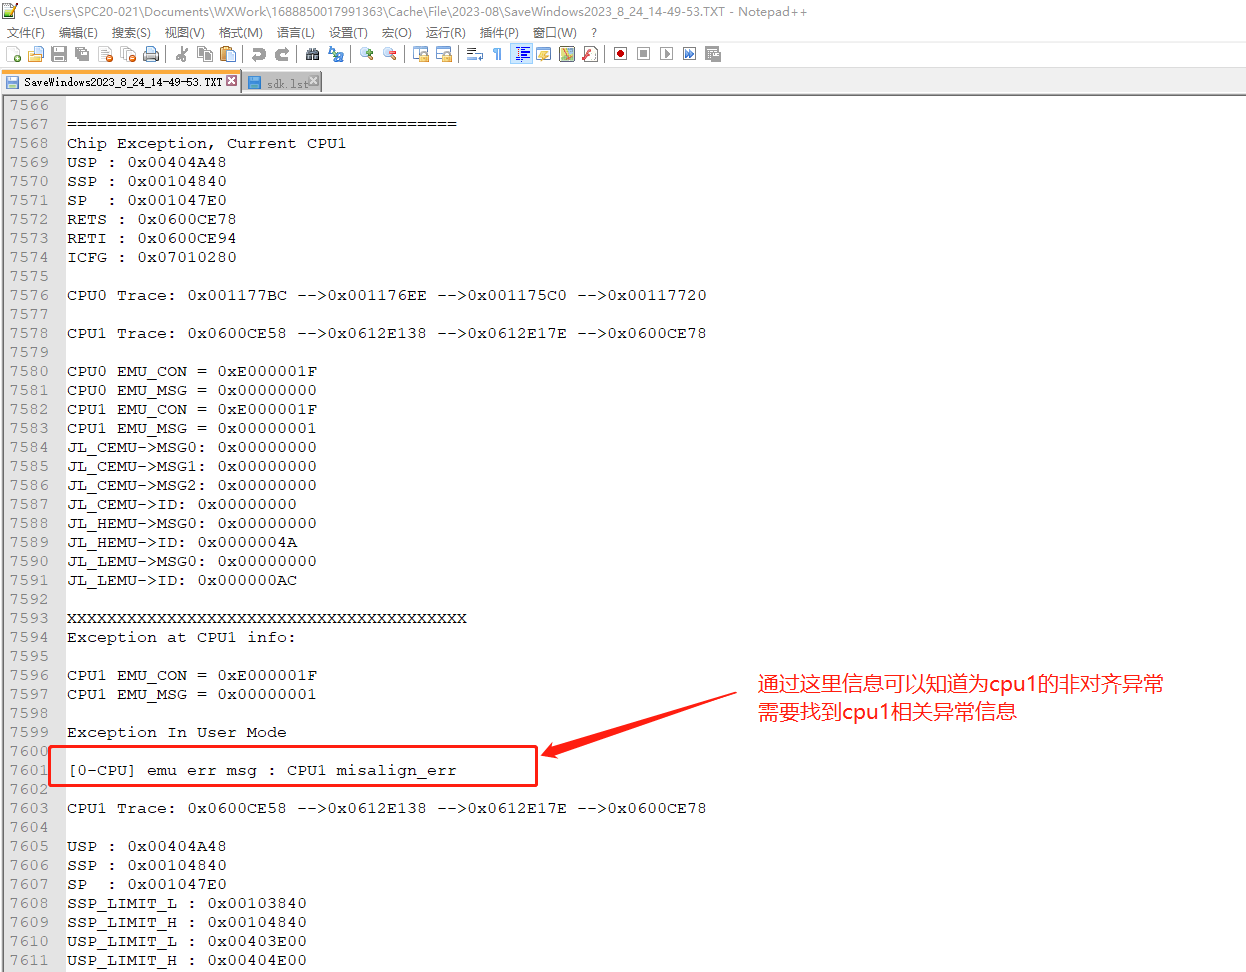Create a new file with the toolbar icon
The image size is (1246, 972).
click(x=14, y=54)
